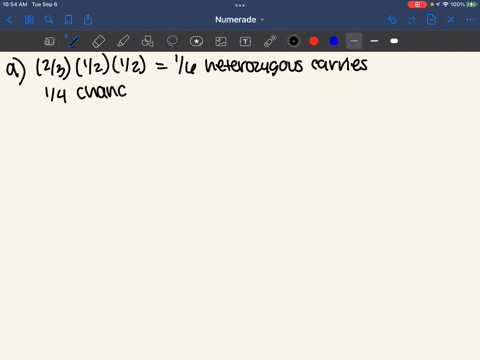Select the medium stroke width

(374, 41)
